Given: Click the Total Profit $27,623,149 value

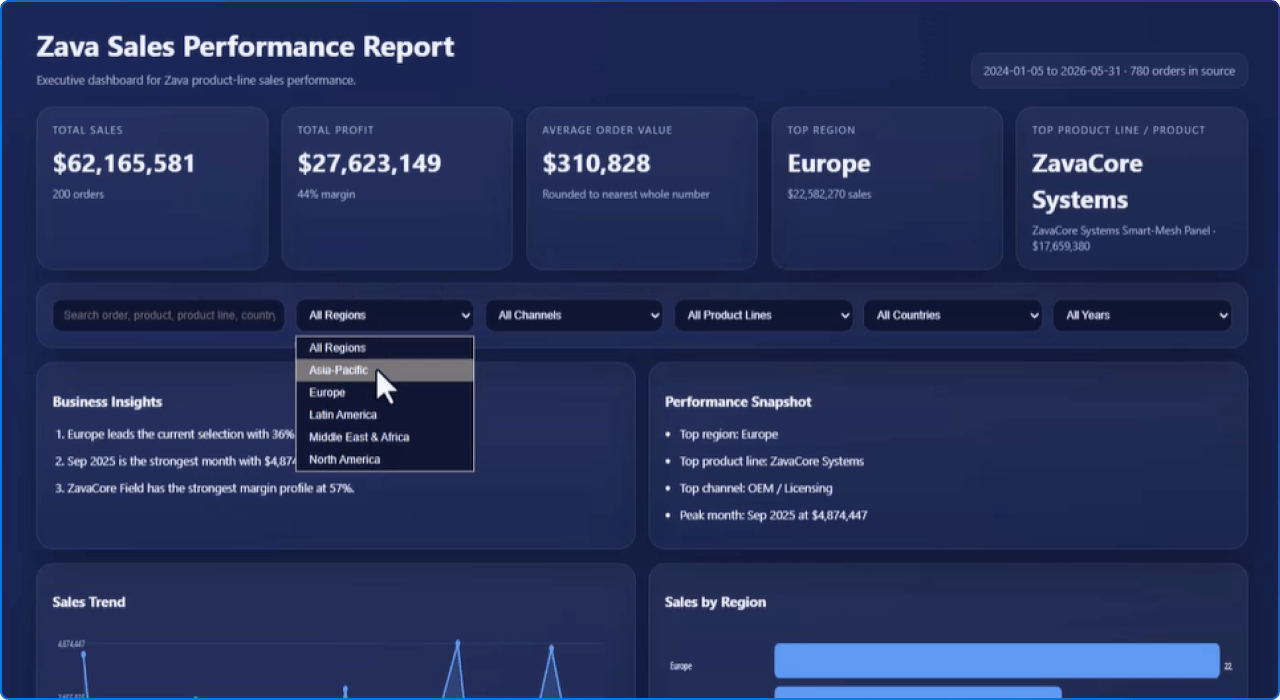Looking at the screenshot, I should tap(369, 163).
